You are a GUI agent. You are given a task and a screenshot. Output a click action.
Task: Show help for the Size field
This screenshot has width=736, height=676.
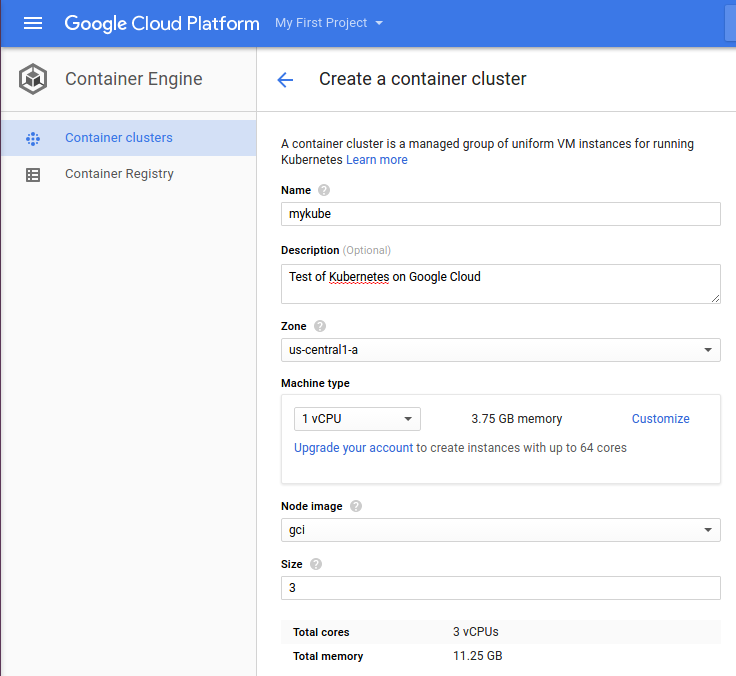coord(316,564)
